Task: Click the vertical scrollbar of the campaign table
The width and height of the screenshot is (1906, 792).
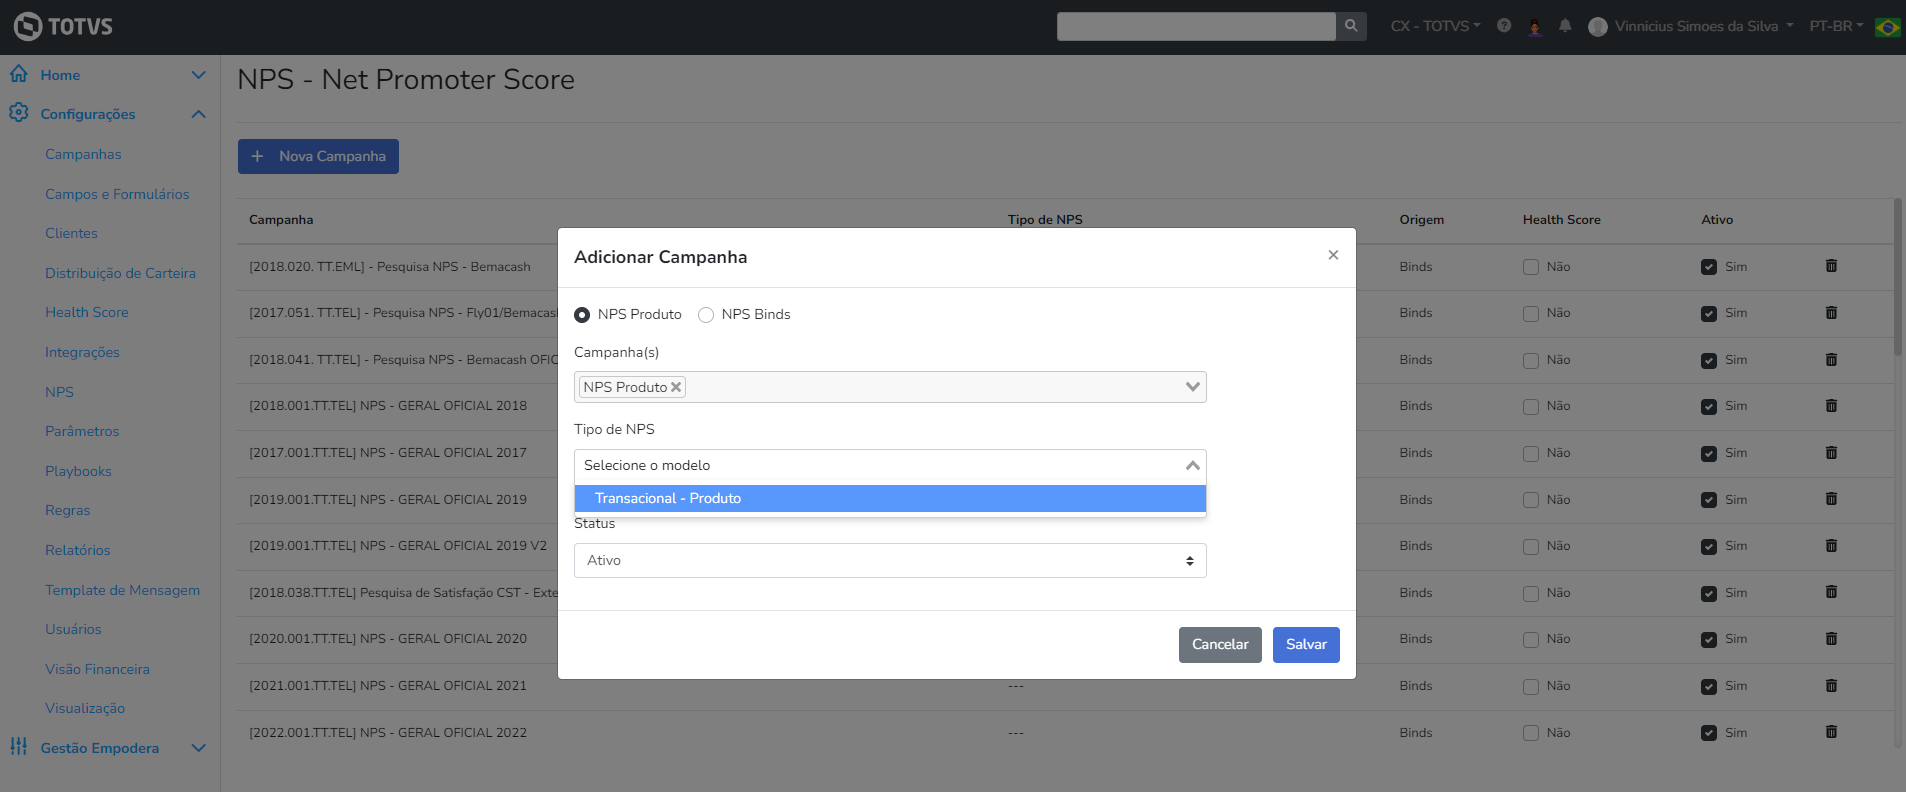Action: tap(1897, 280)
